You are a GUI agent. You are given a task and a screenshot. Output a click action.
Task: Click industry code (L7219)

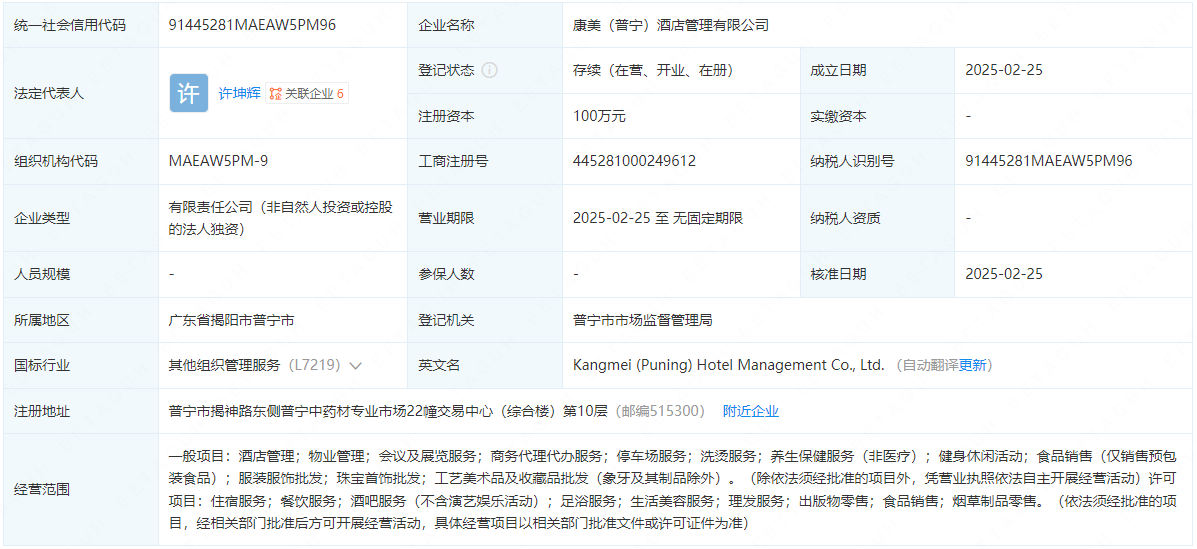315,365
